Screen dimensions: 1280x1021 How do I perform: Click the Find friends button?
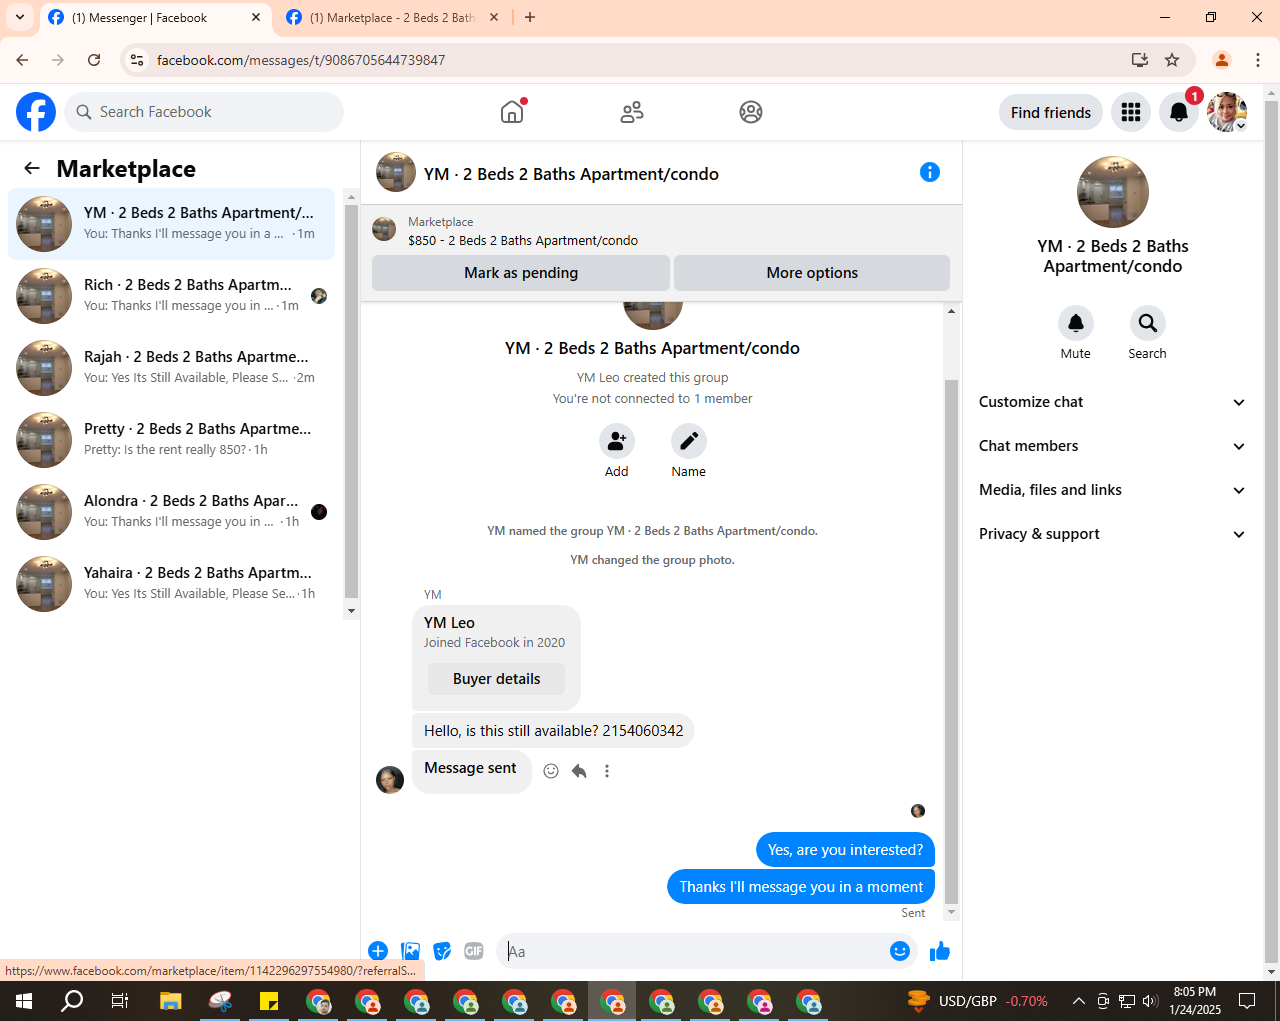(x=1051, y=112)
